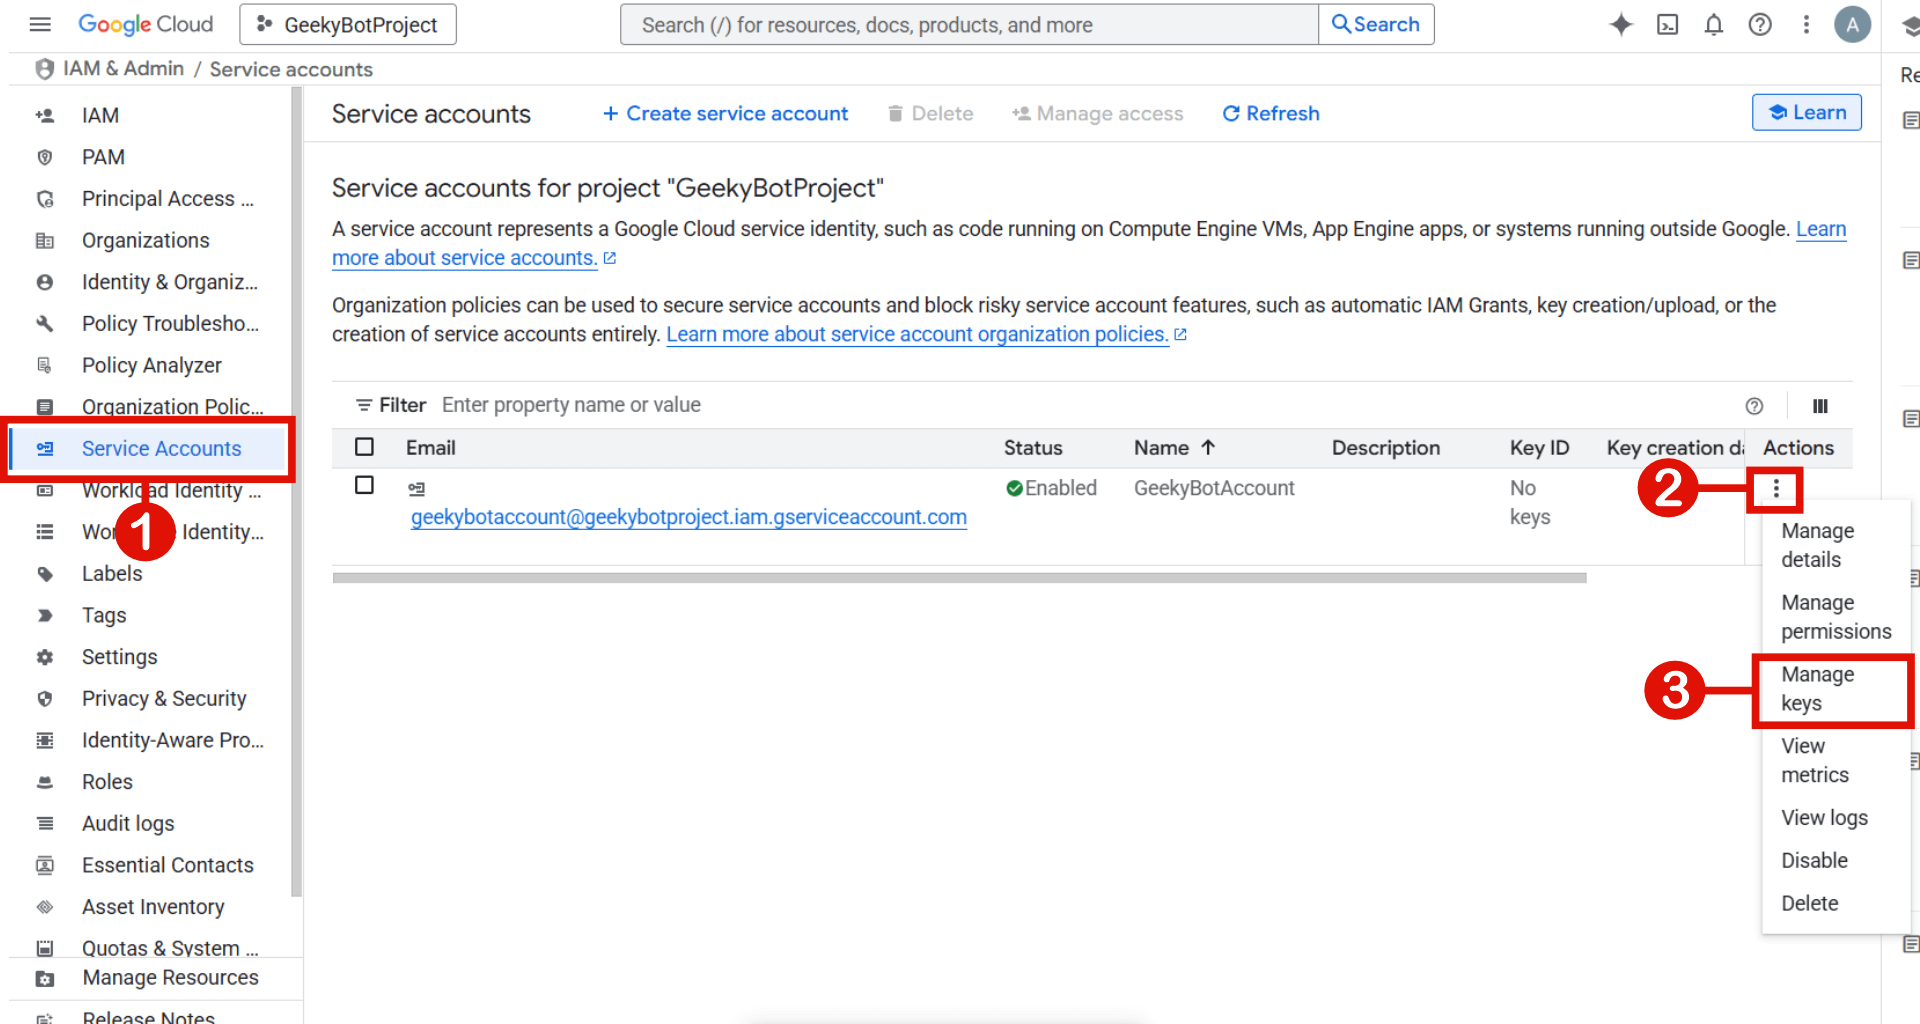Open the help question mark menu
This screenshot has height=1024, width=1920.
1760,24
